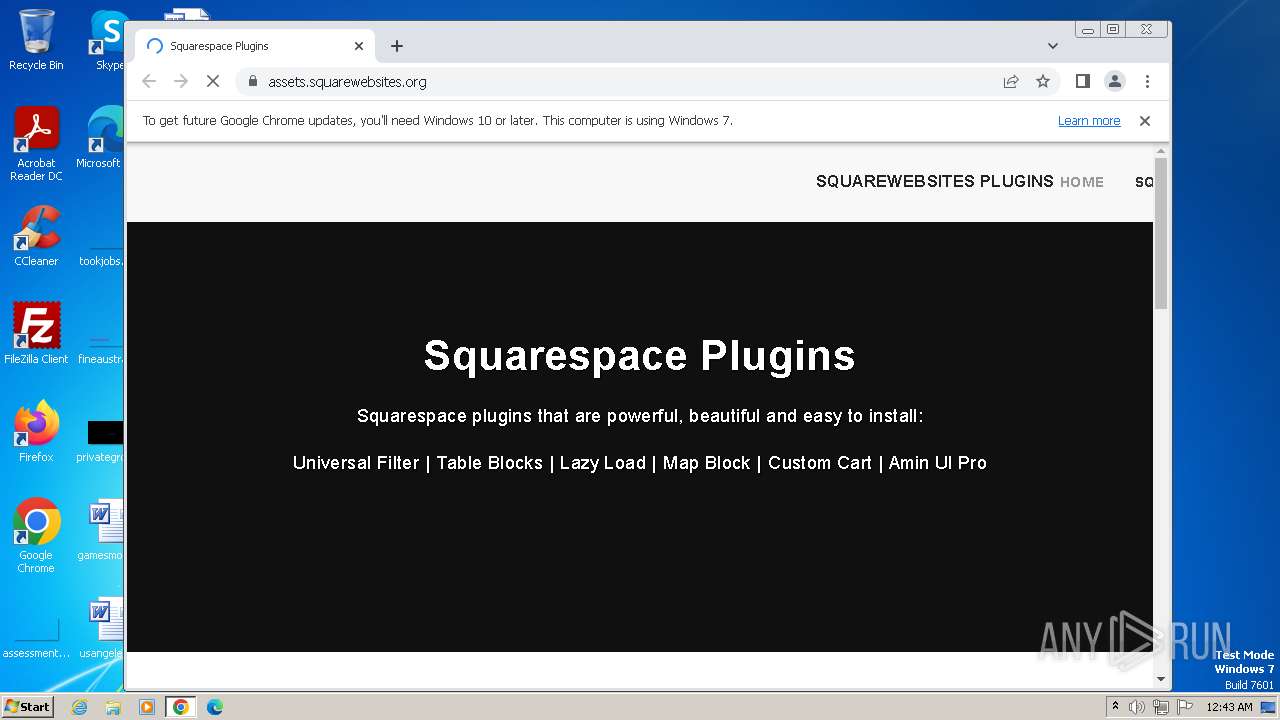Open the FileZilla Client desktop icon

click(36, 333)
